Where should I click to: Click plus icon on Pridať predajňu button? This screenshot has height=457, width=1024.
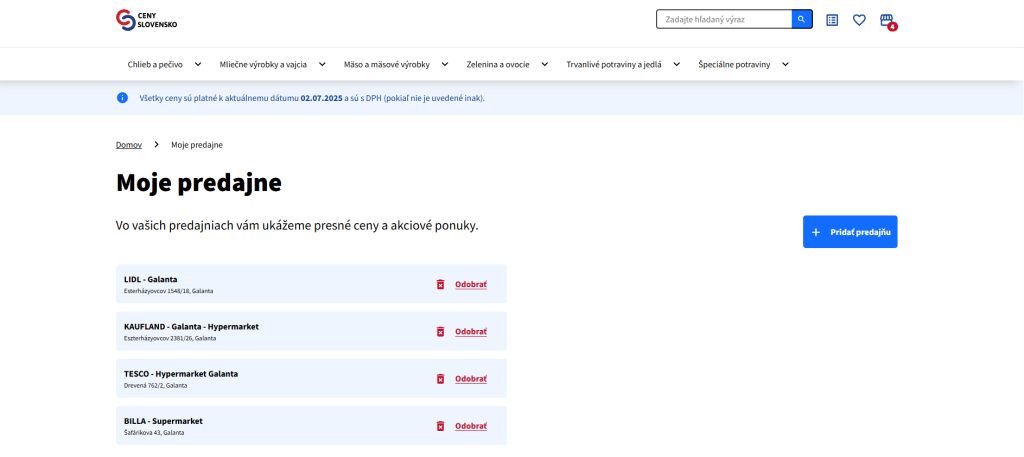(x=815, y=232)
